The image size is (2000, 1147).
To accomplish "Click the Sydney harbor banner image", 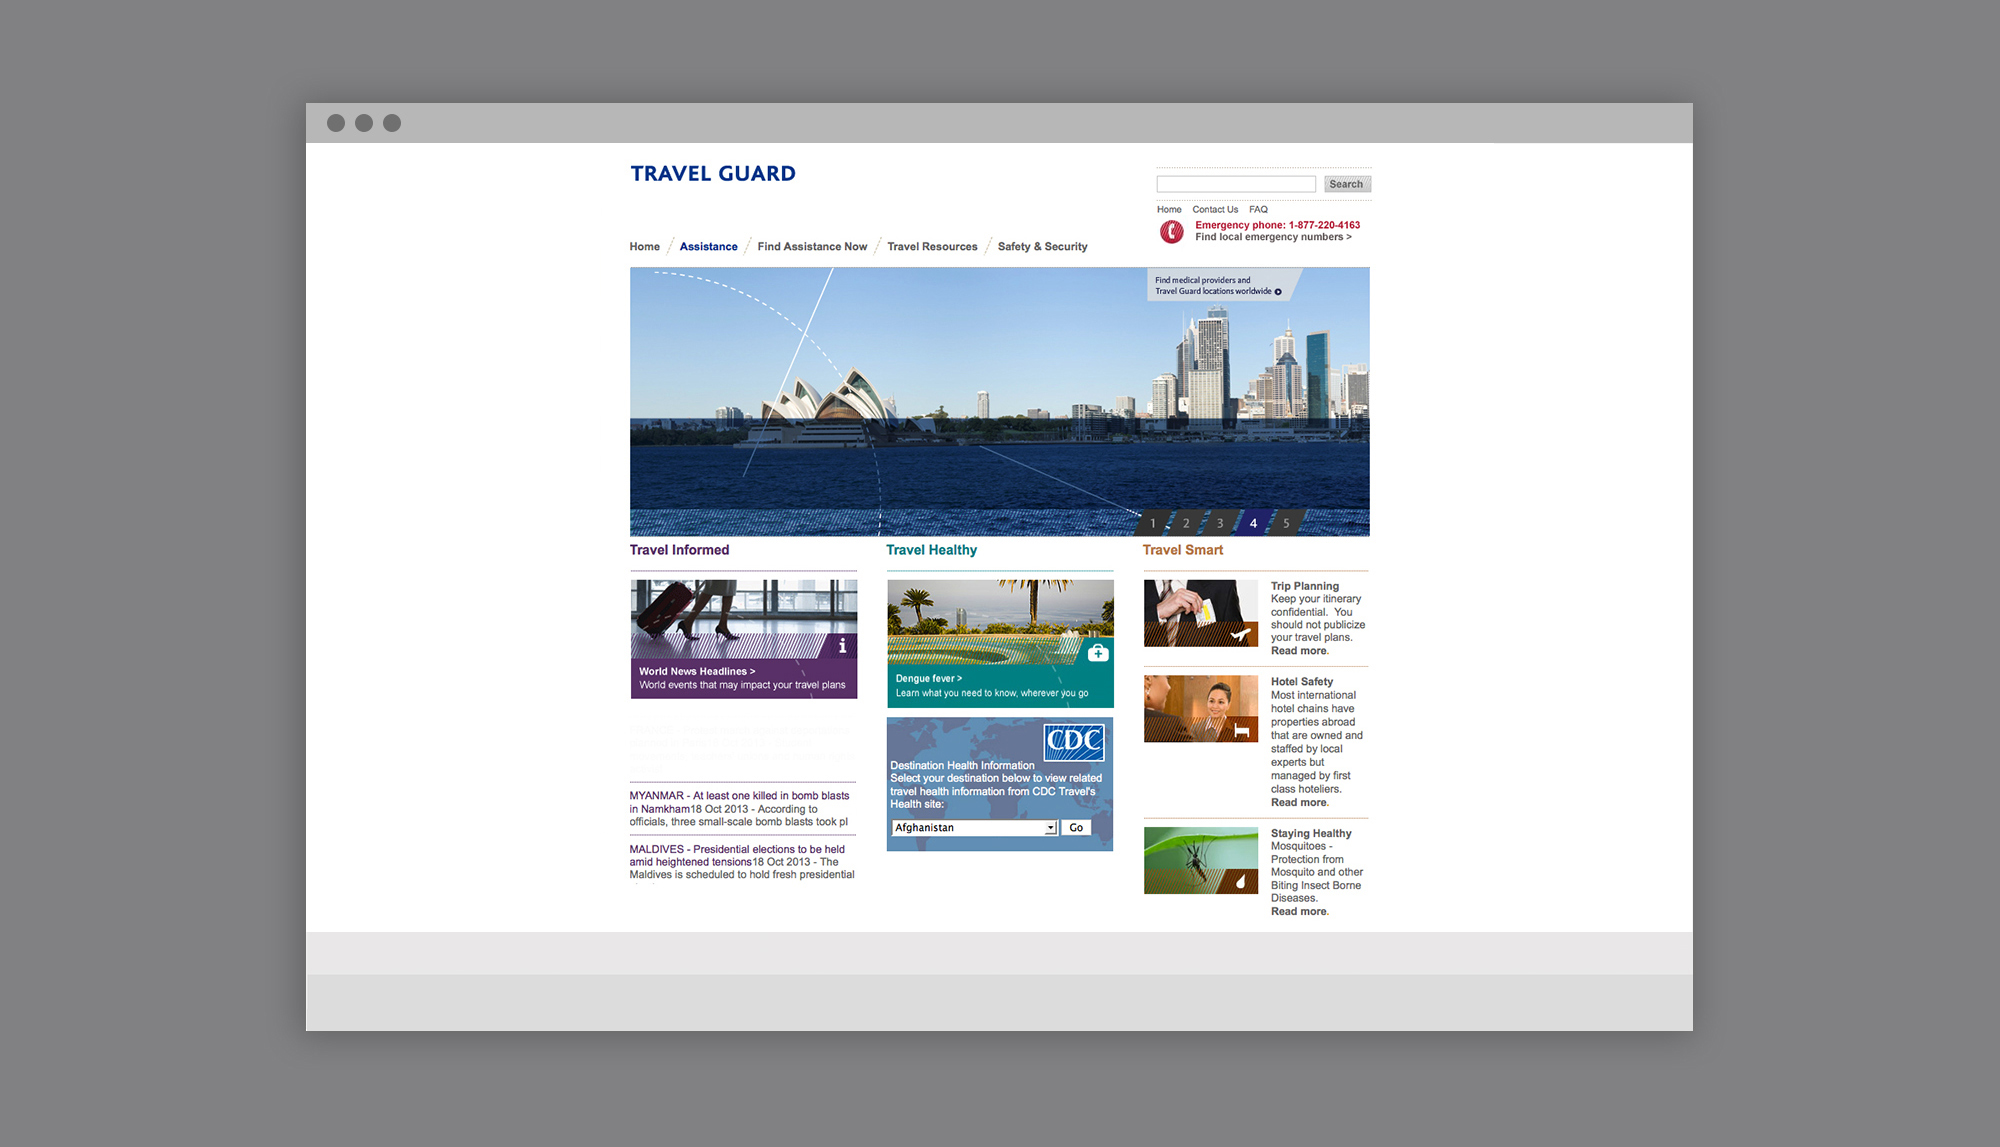I will click(x=999, y=401).
